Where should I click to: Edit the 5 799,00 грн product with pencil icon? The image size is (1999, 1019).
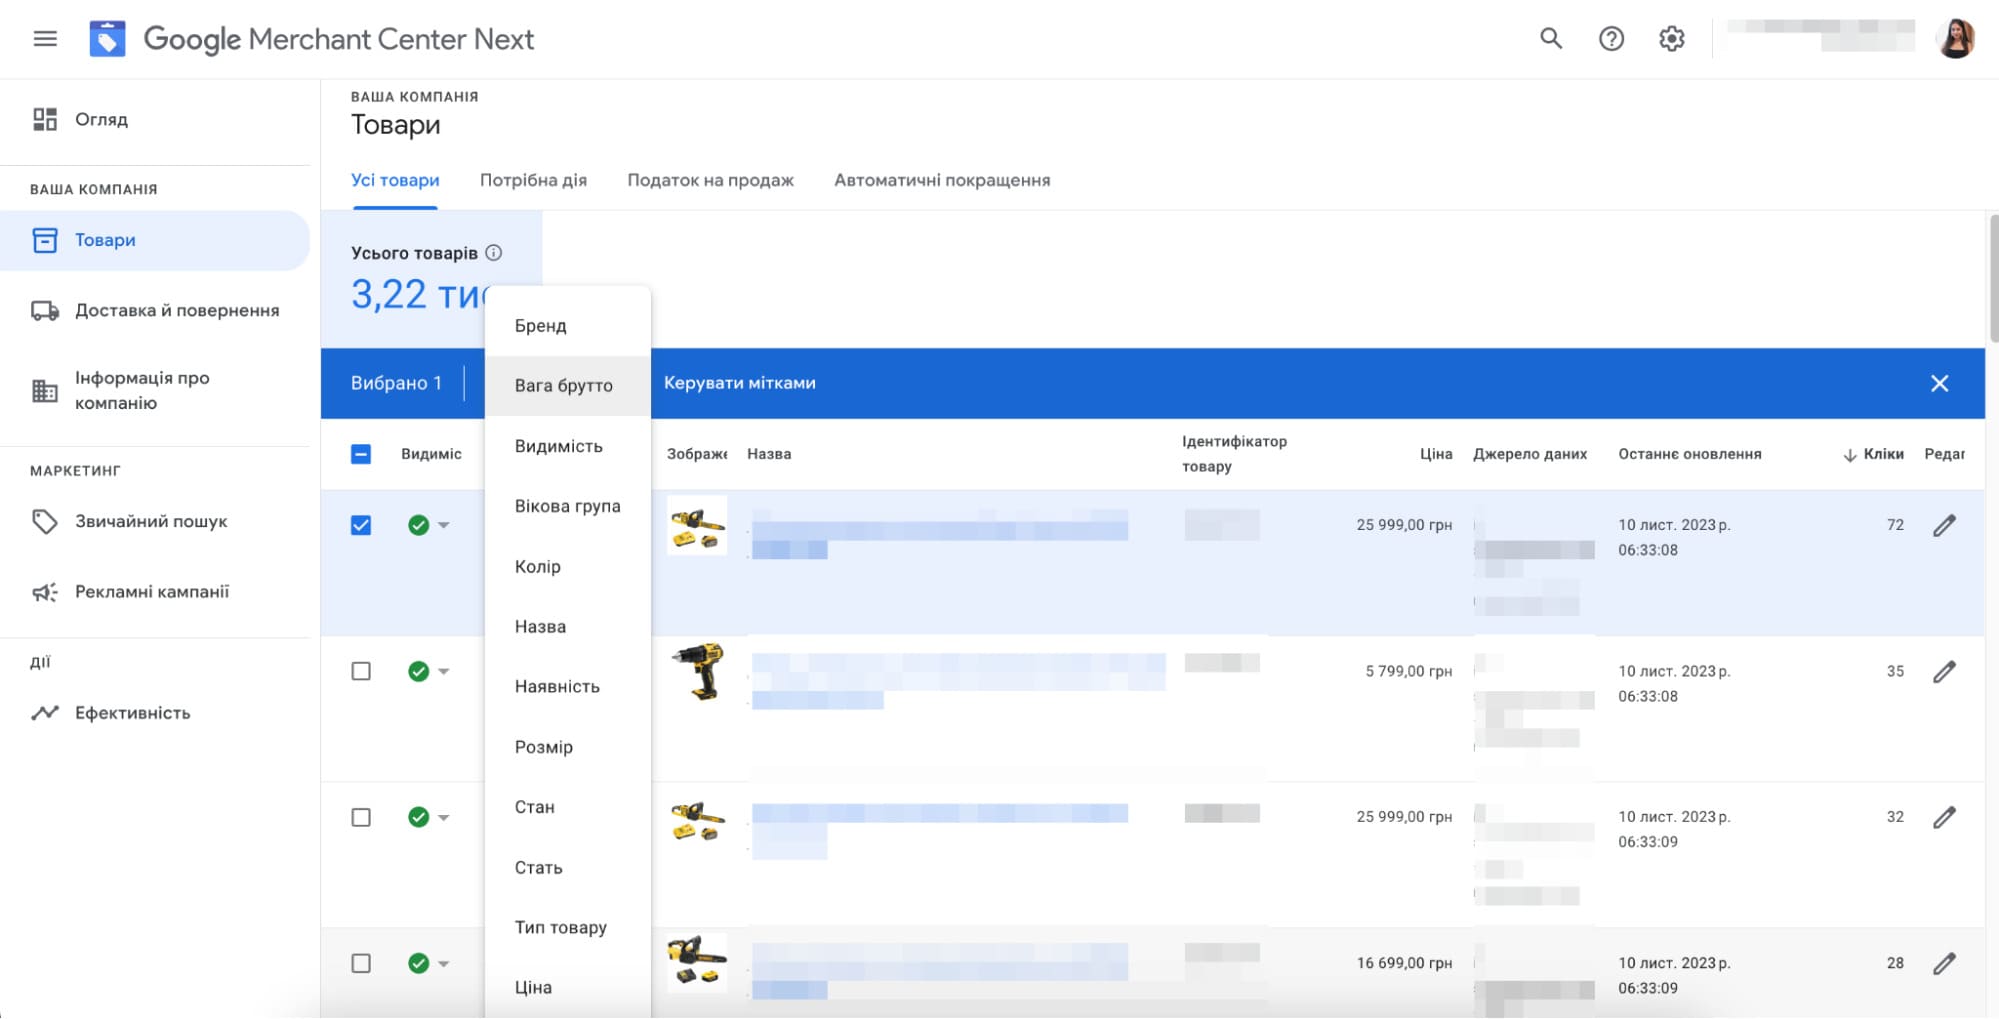click(x=1943, y=672)
